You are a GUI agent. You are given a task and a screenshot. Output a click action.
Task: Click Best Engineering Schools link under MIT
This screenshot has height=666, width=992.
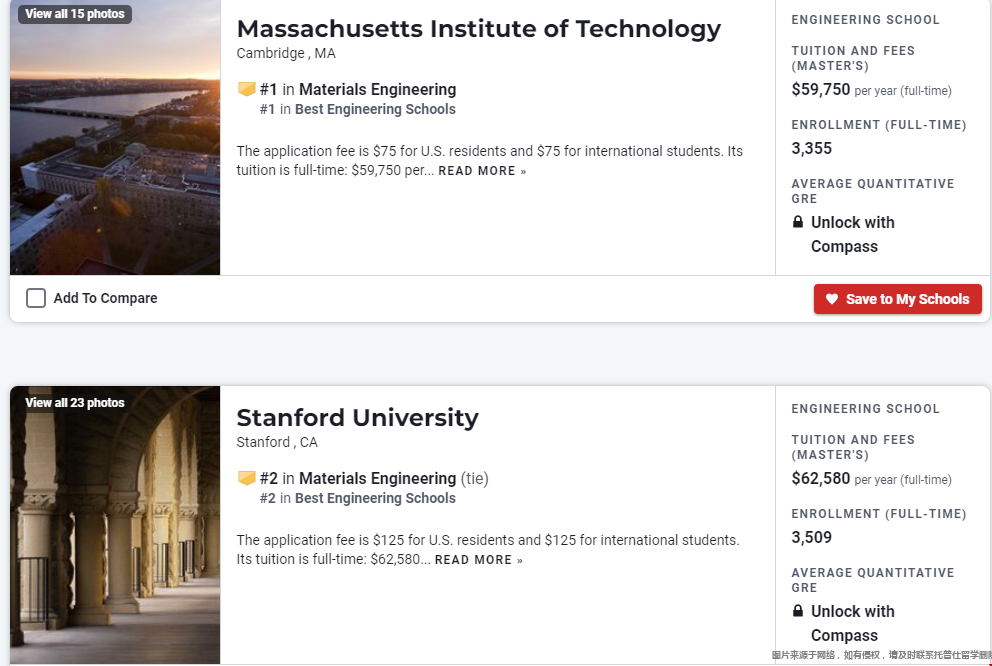point(375,109)
